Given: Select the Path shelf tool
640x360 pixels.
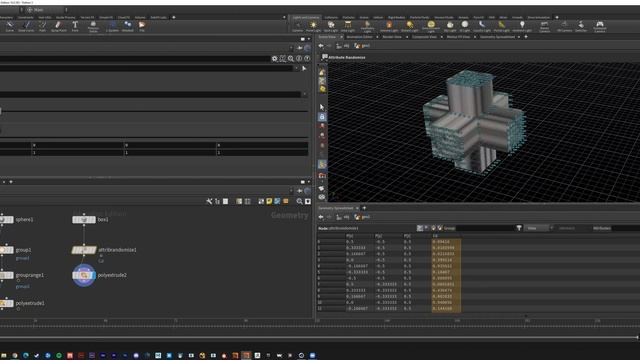Looking at the screenshot, I should click(42, 27).
